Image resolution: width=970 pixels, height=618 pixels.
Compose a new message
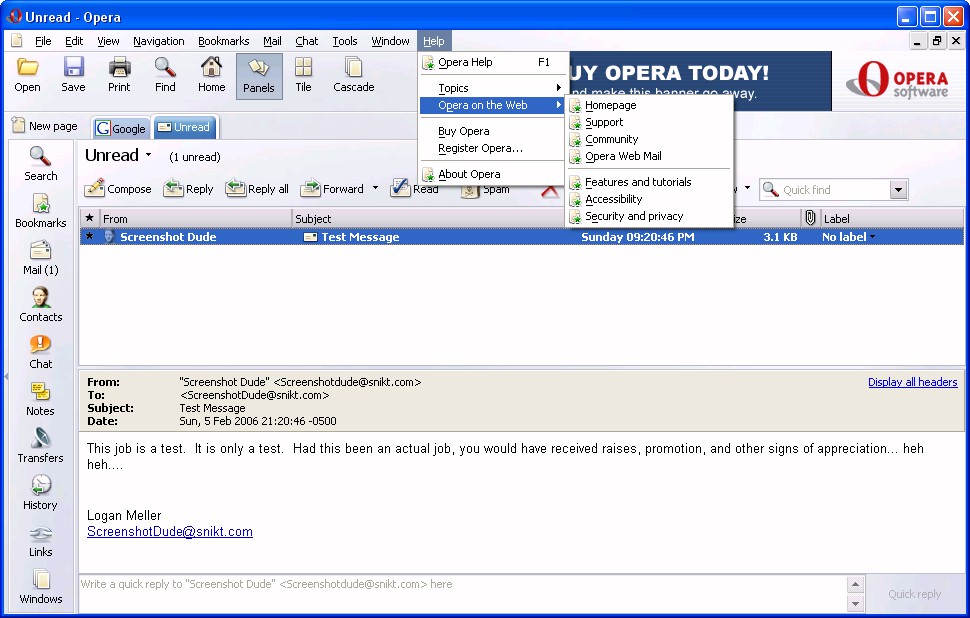118,188
